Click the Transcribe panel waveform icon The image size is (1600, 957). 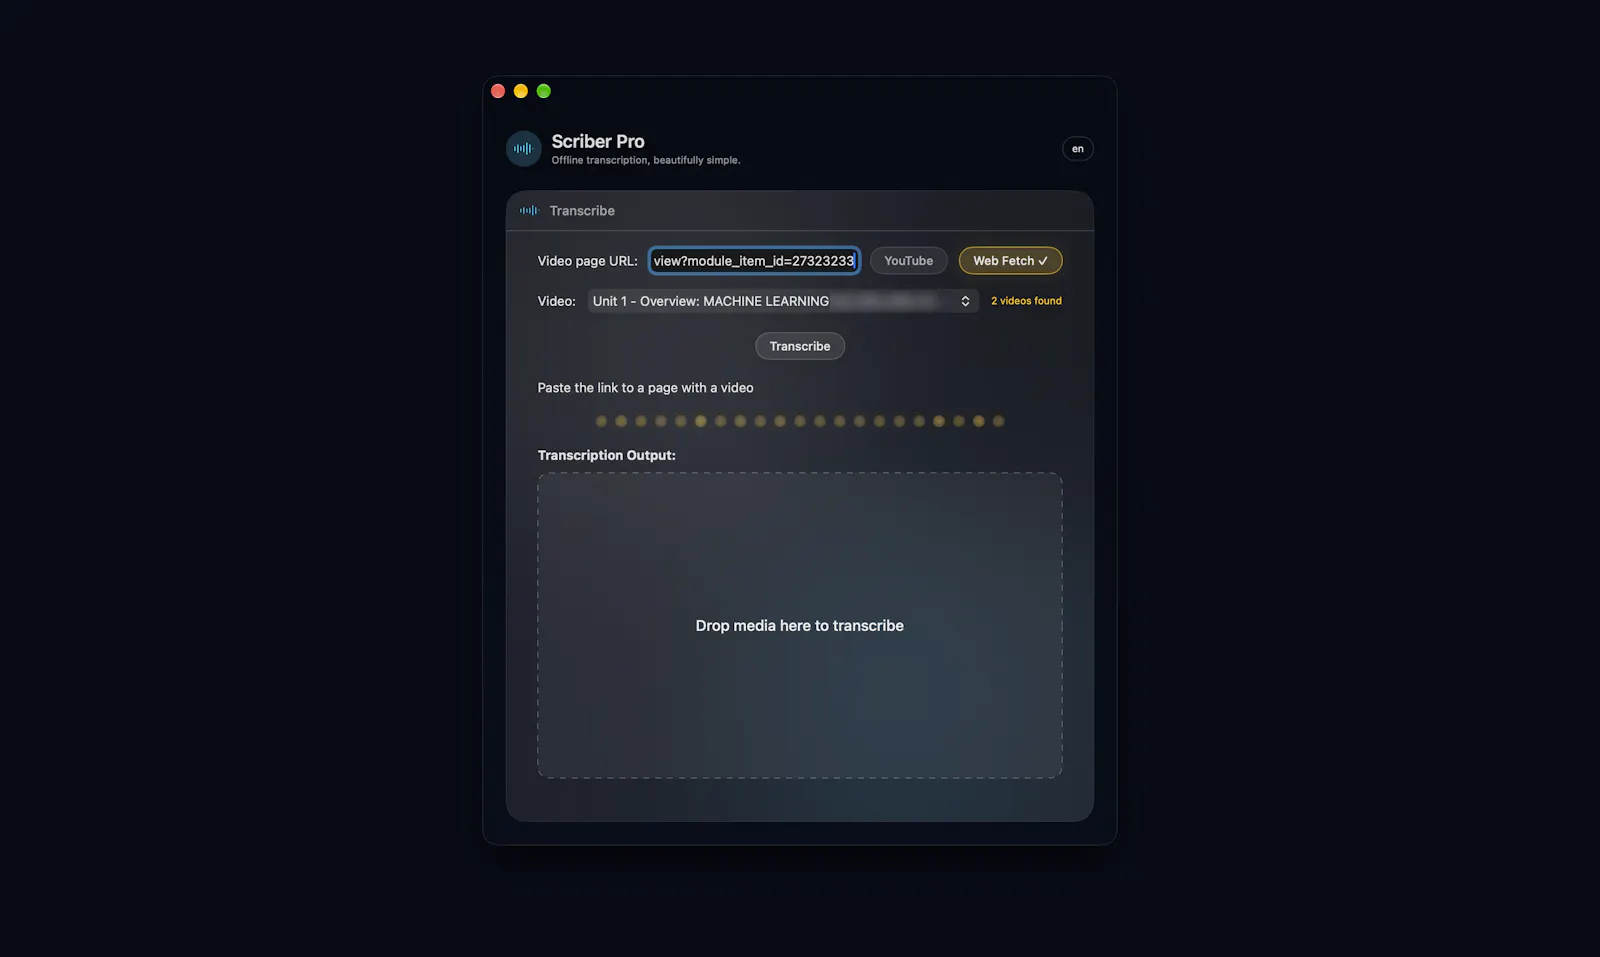tap(529, 211)
